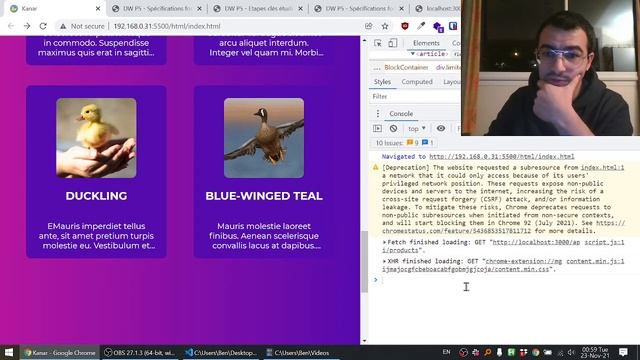Click the page vertical scrollbar thumb
Viewport: 640px width, 360px height.
pos(364,262)
